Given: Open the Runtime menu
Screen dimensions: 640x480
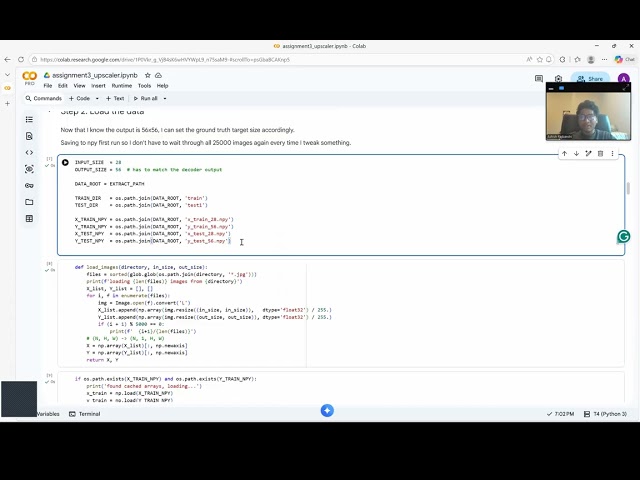Looking at the screenshot, I should click(122, 86).
